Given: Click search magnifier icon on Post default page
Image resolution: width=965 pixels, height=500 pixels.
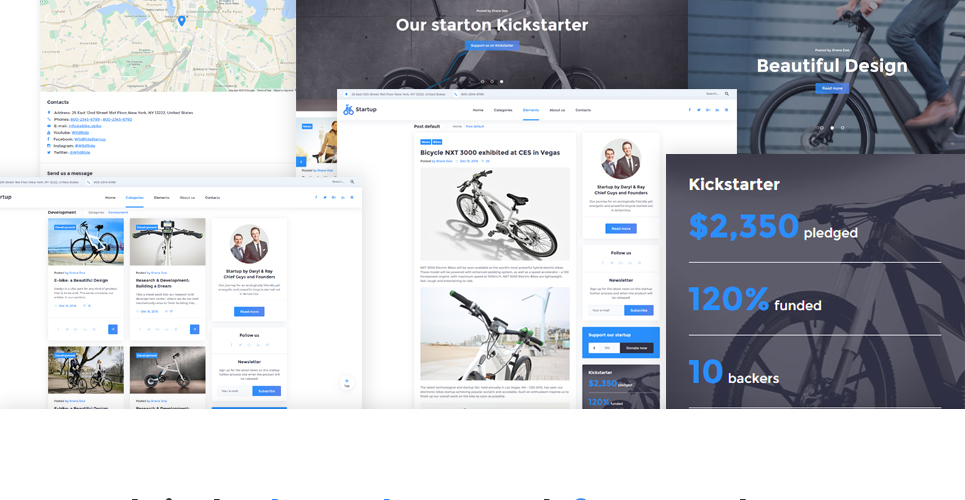Looking at the screenshot, I should click(727, 94).
